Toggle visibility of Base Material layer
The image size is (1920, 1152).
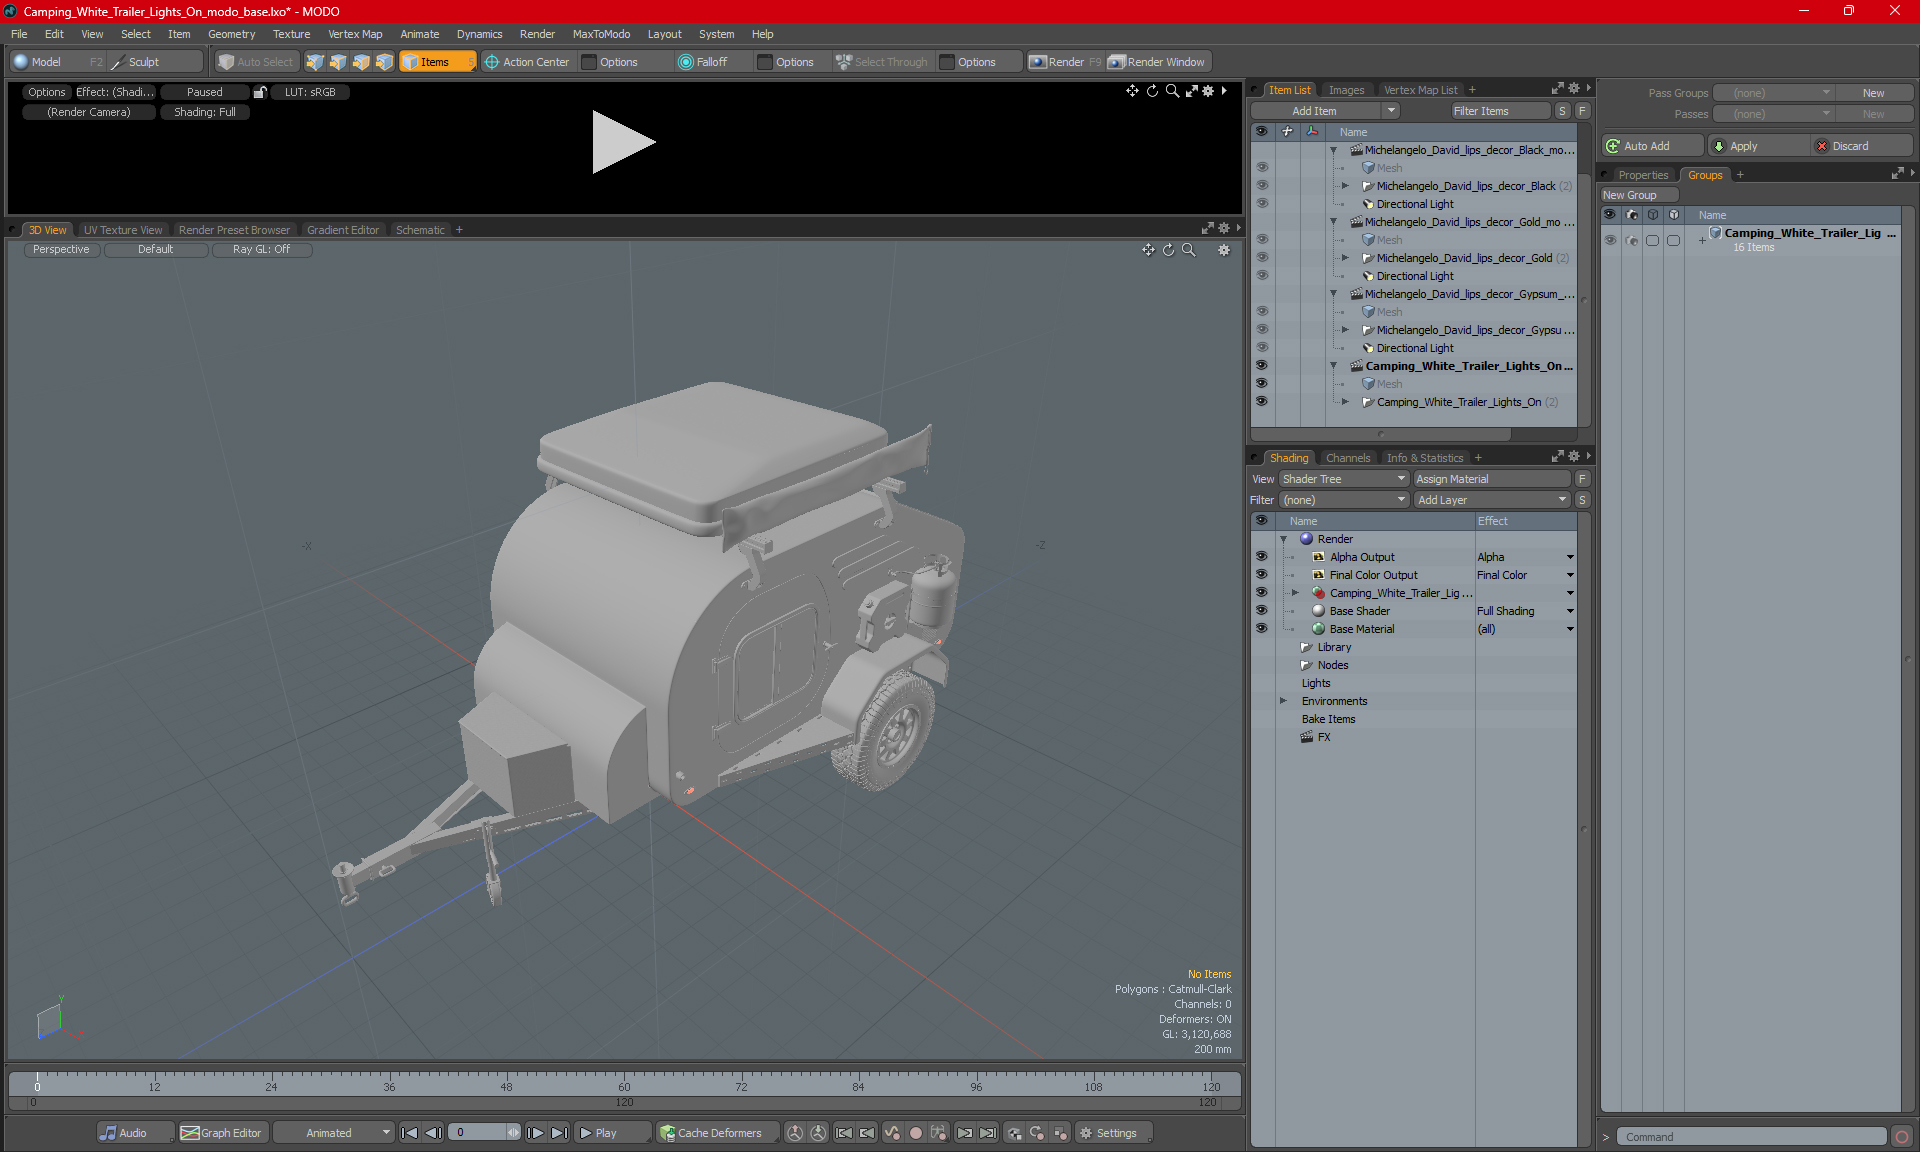pos(1262,628)
